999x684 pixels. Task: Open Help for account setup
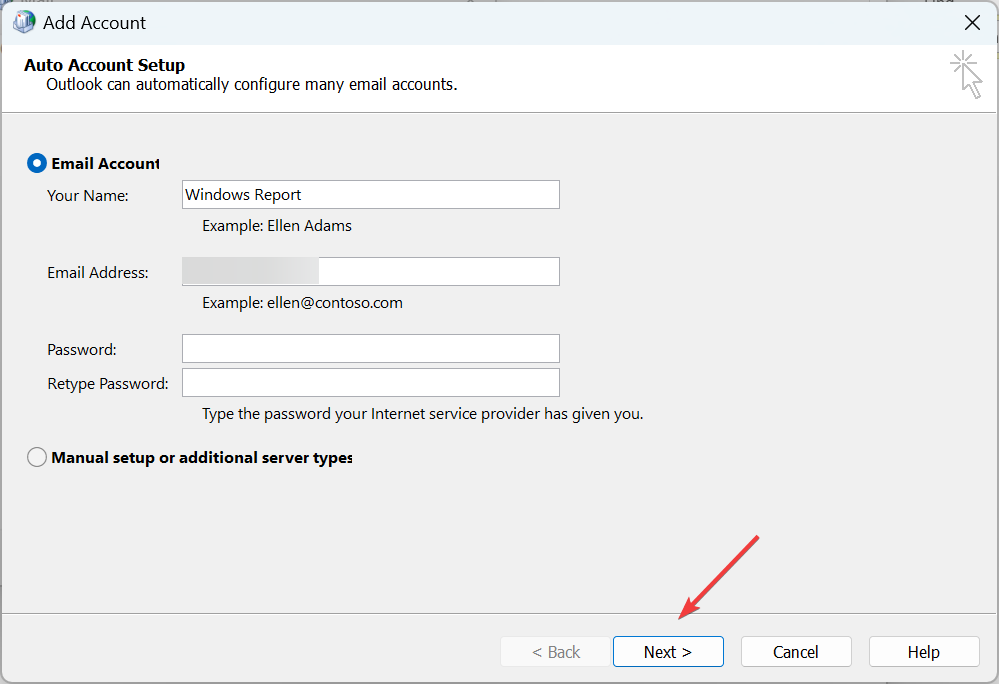pyautogui.click(x=924, y=652)
